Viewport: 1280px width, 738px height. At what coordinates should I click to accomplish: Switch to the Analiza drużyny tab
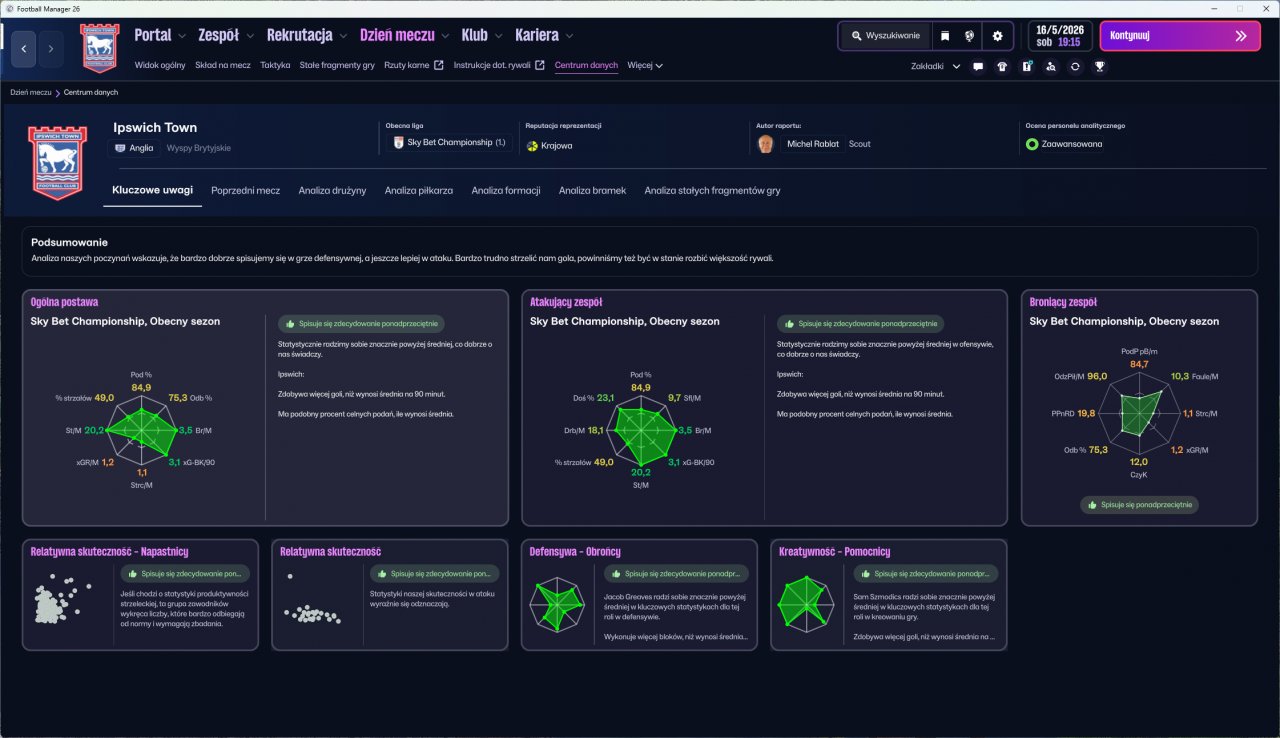point(332,190)
